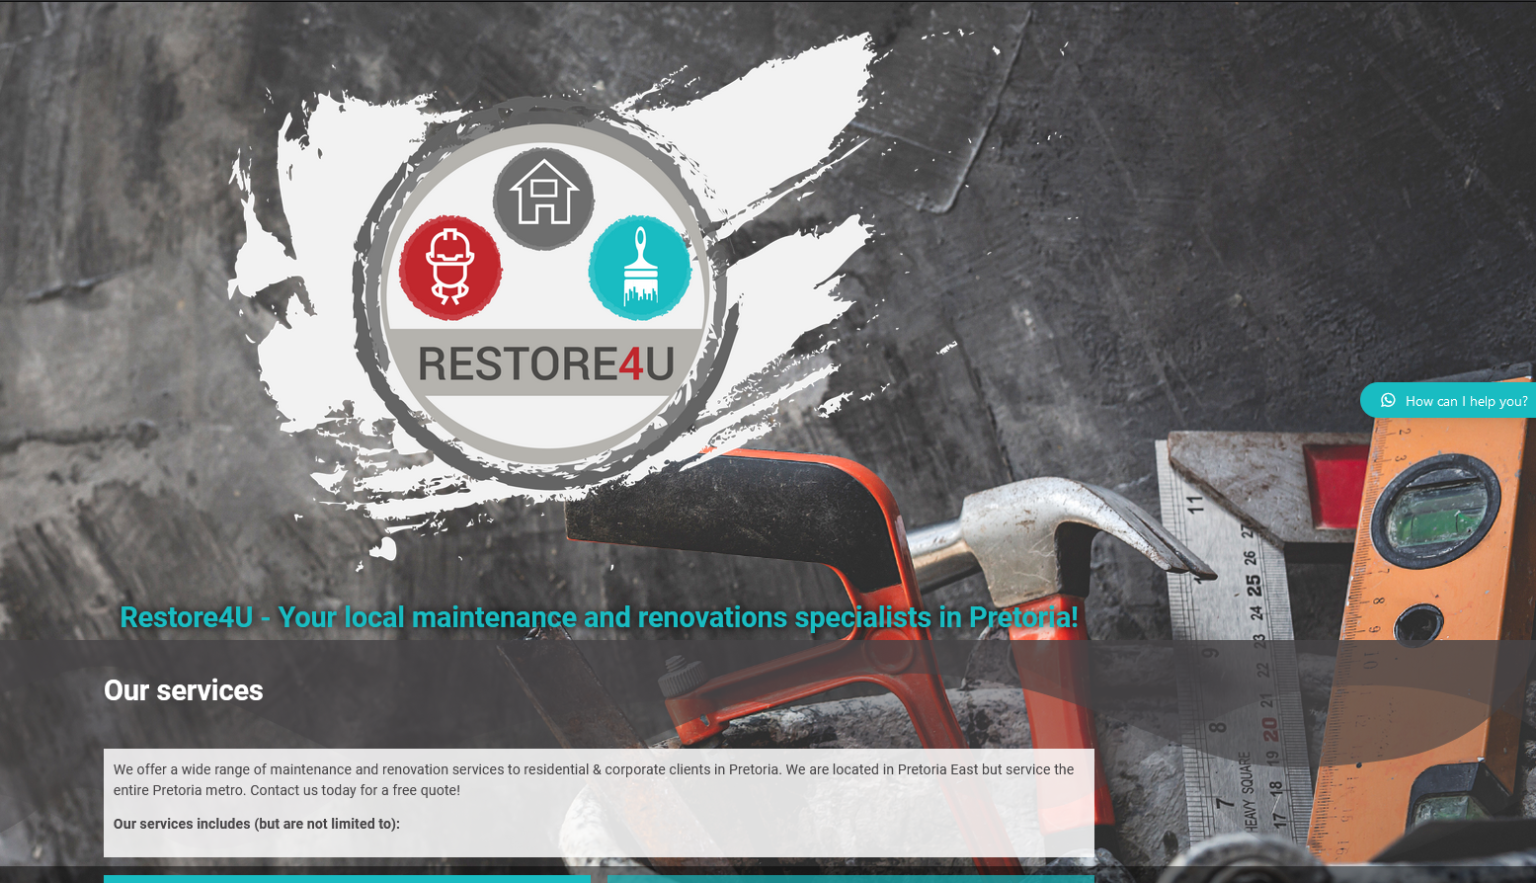
Task: Click the red '4' in RESTORE4U logo
Action: click(630, 364)
